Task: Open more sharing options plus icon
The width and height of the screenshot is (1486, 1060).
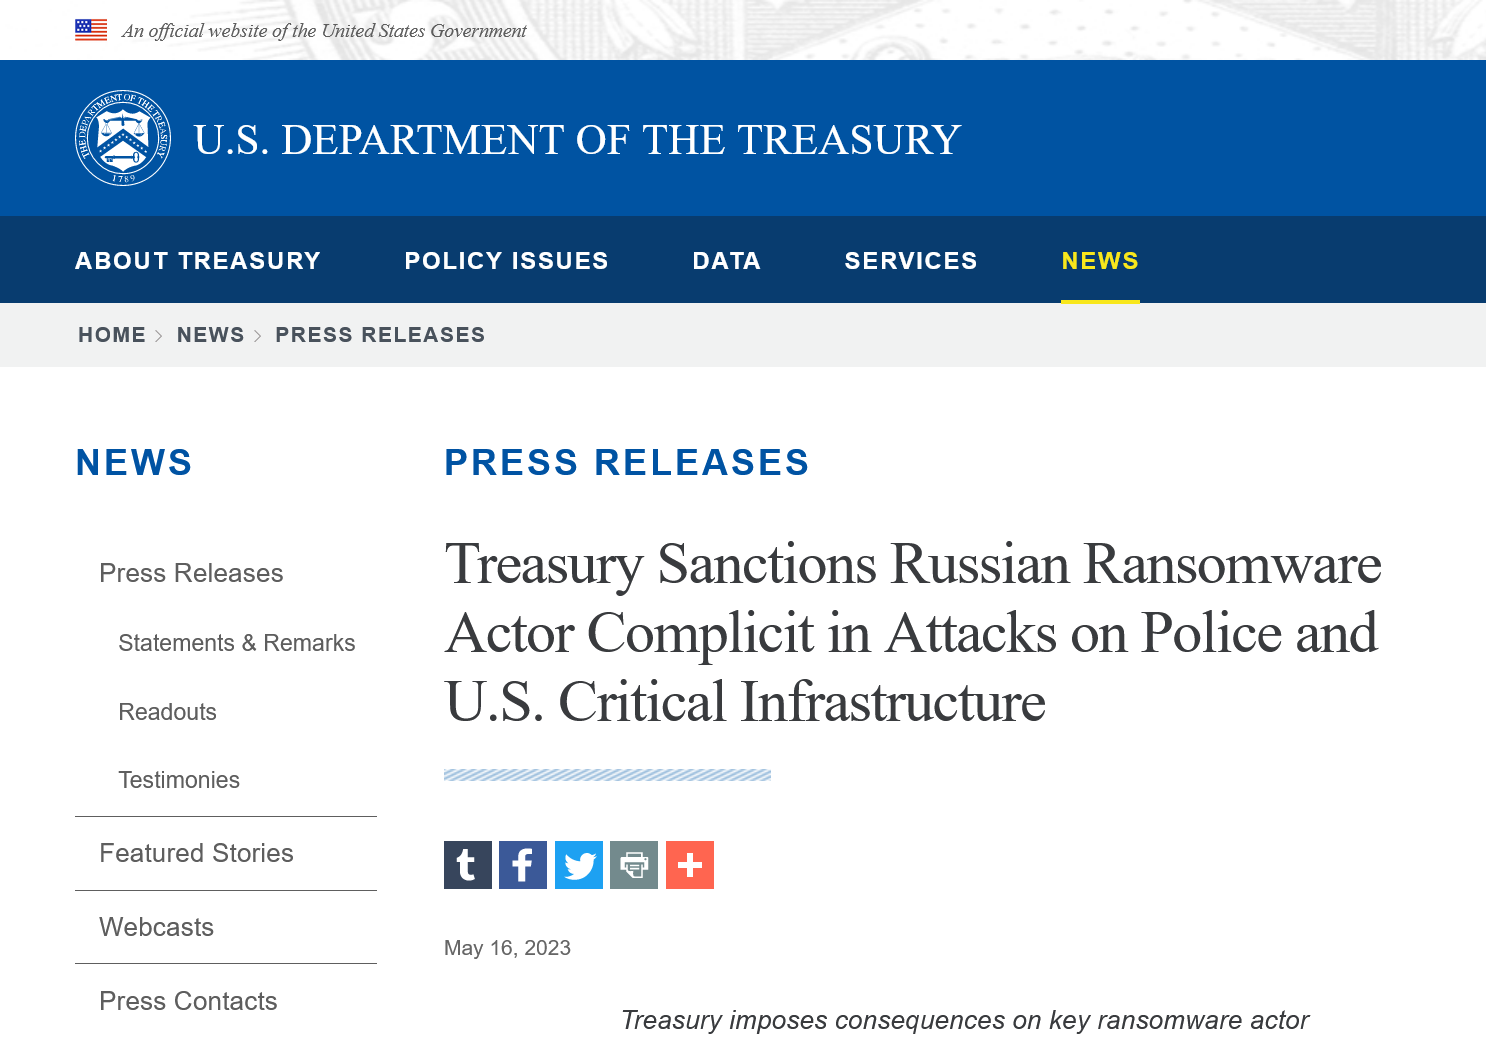Action: click(x=690, y=865)
